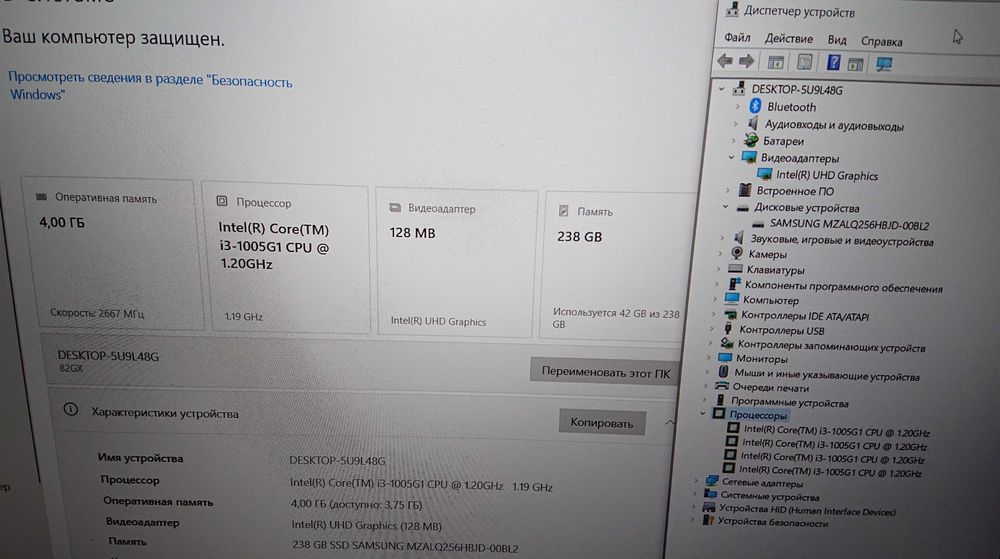The image size is (1000, 559).
Task: Select Мыши и иные указывающие устройства
Action: point(827,375)
